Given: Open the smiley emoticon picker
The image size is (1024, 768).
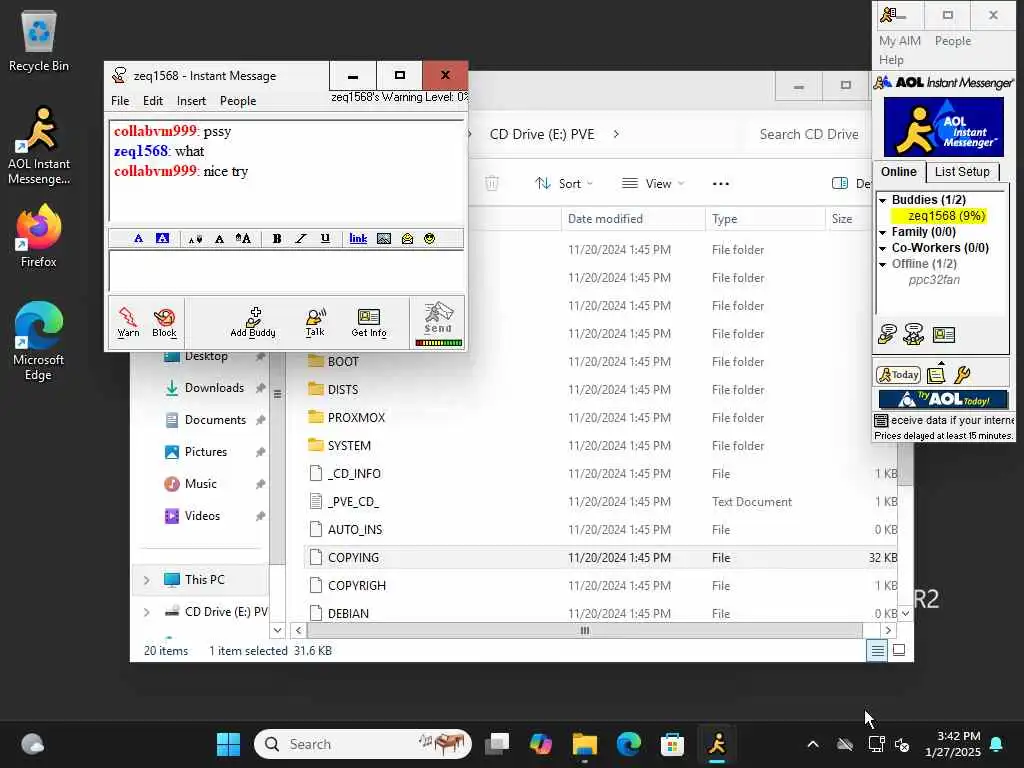Looking at the screenshot, I should coord(429,238).
